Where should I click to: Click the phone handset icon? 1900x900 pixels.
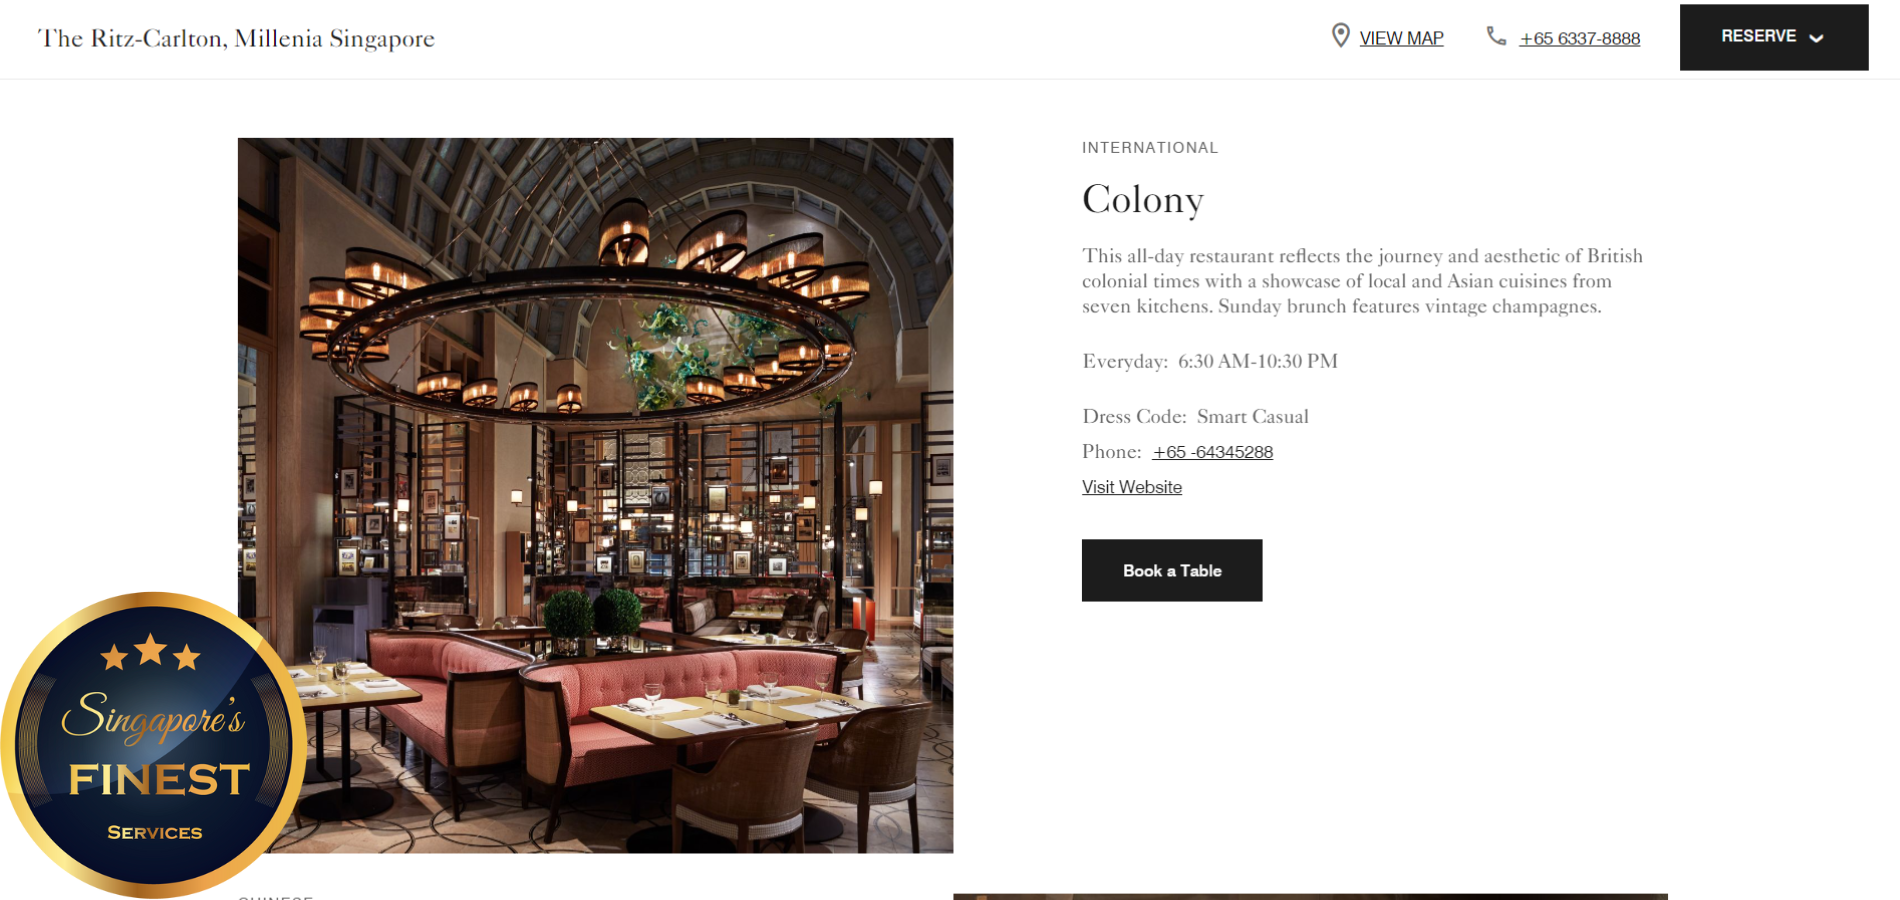[x=1496, y=36]
